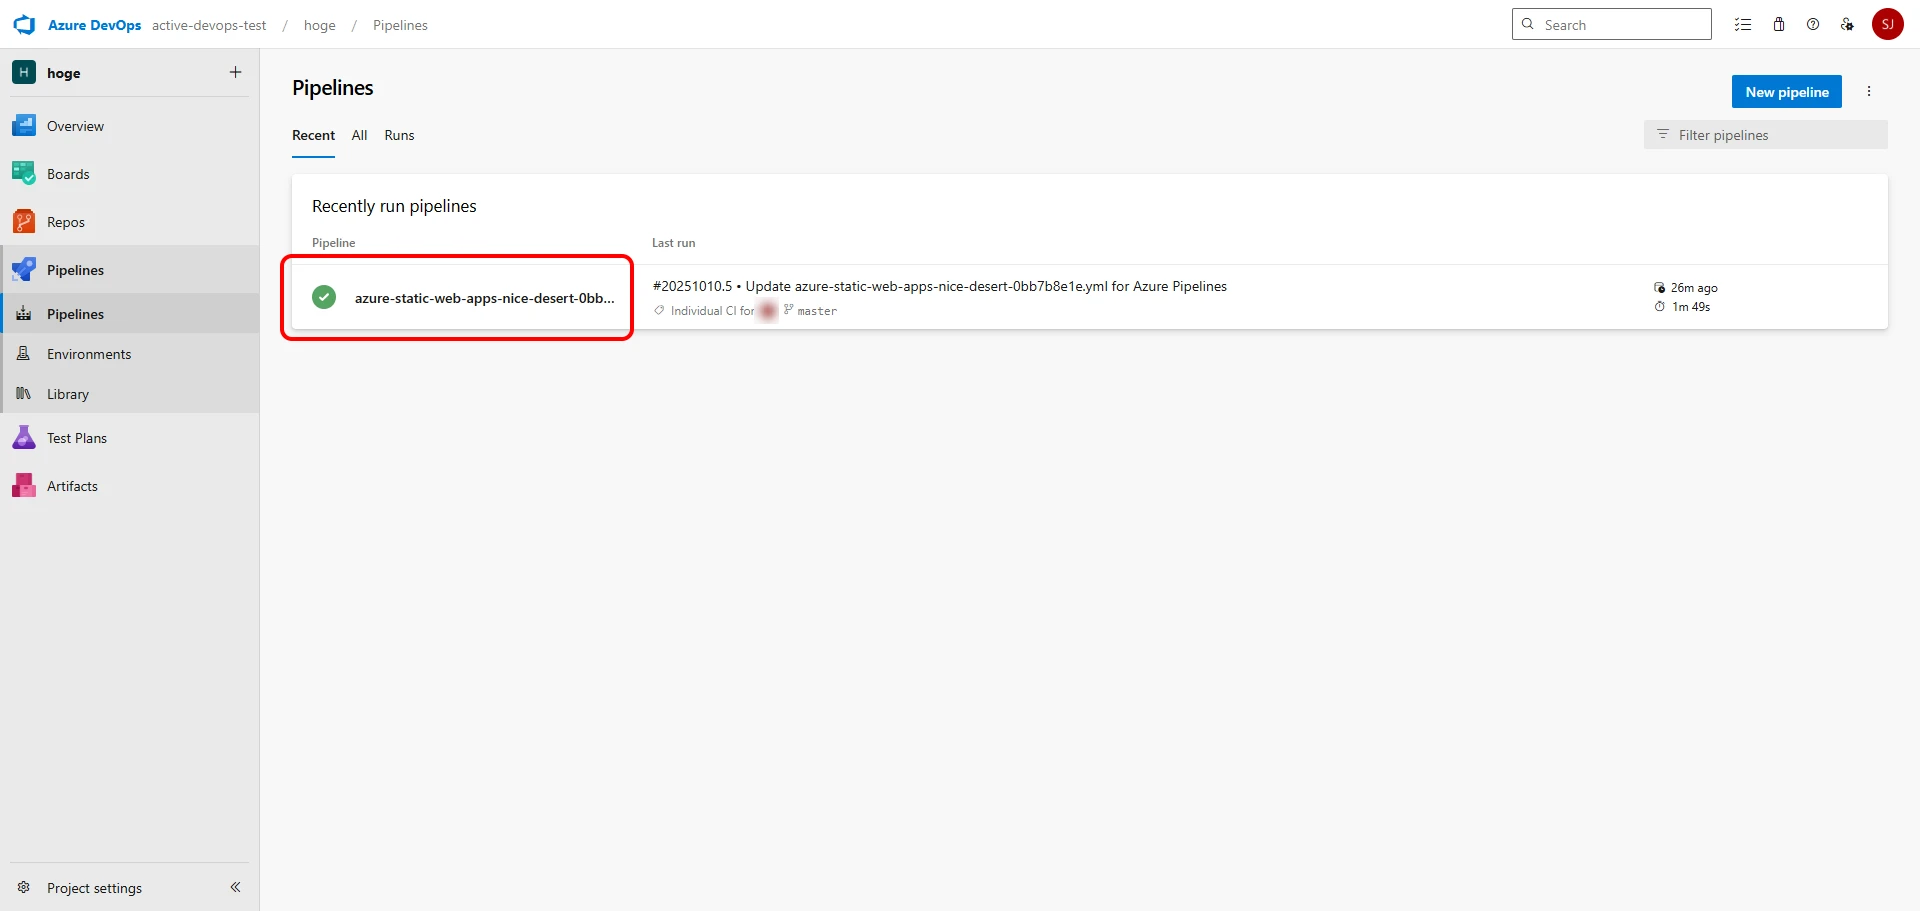Image resolution: width=1920 pixels, height=911 pixels.
Task: Open the More actions menu beside New pipeline
Action: point(1868,92)
